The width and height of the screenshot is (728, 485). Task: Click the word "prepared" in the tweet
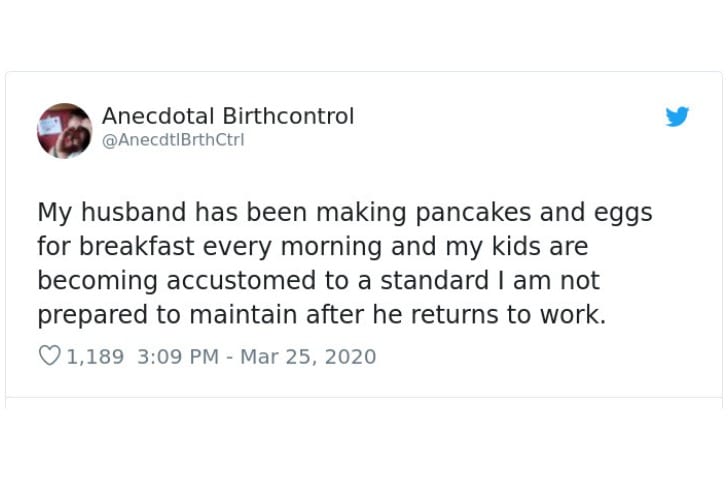(x=93, y=315)
